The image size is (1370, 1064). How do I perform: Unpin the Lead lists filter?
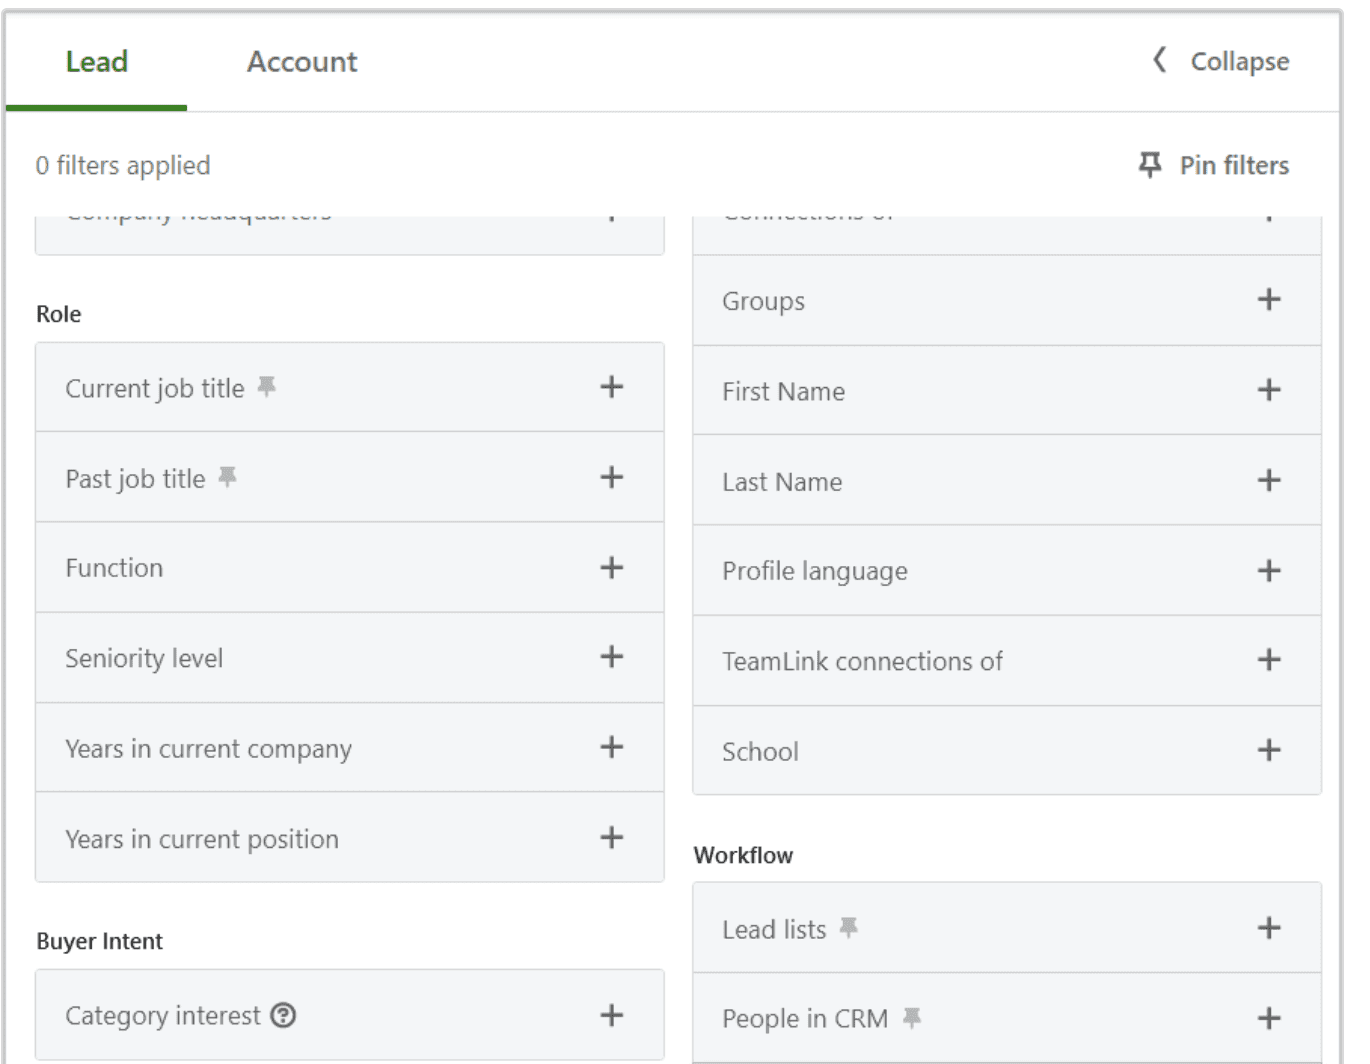pyautogui.click(x=851, y=927)
